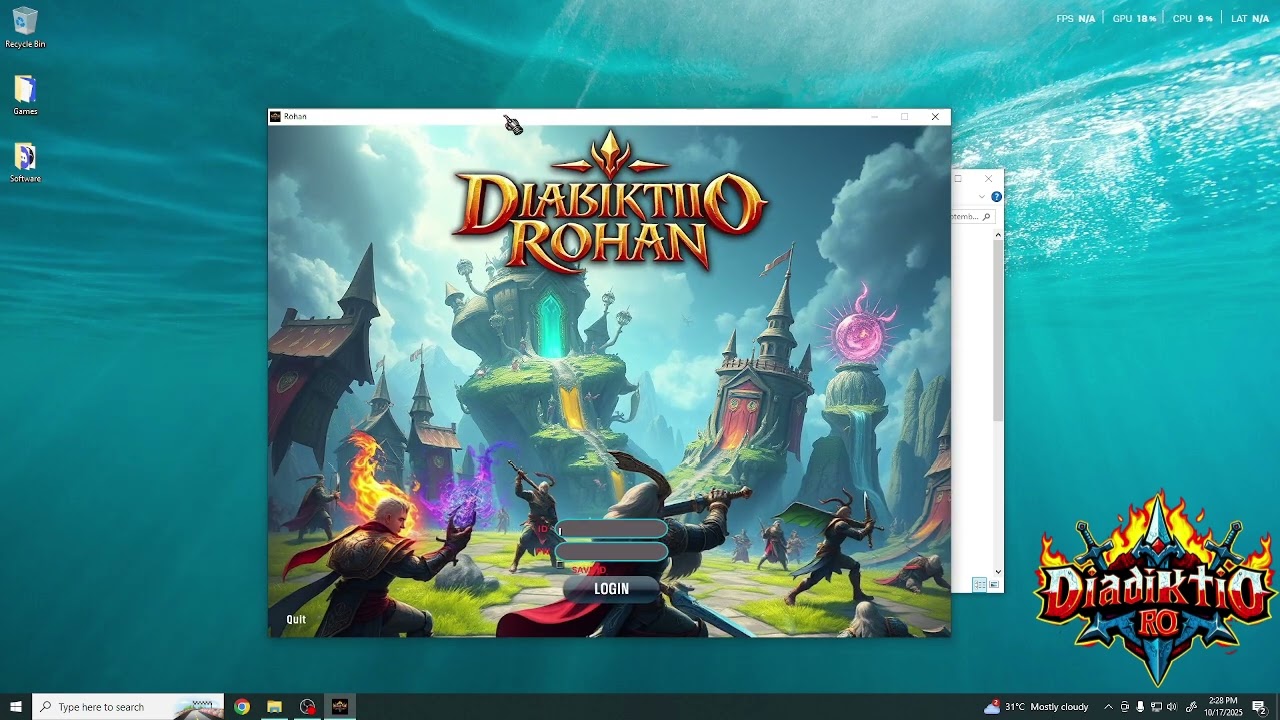Image resolution: width=1280 pixels, height=720 pixels.
Task: Focus the PW password field
Action: [x=611, y=551]
